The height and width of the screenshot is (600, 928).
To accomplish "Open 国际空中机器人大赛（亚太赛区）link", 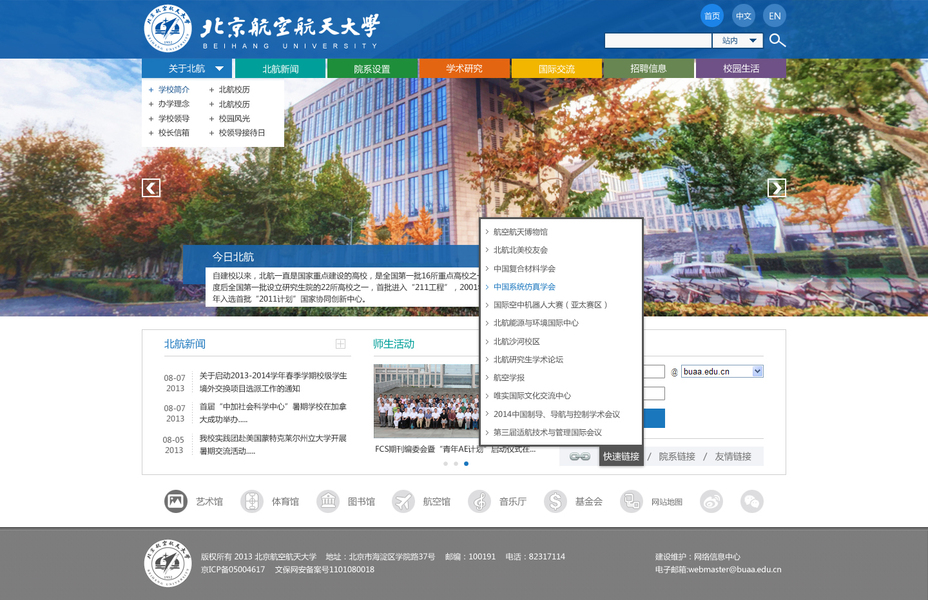I will coord(550,305).
